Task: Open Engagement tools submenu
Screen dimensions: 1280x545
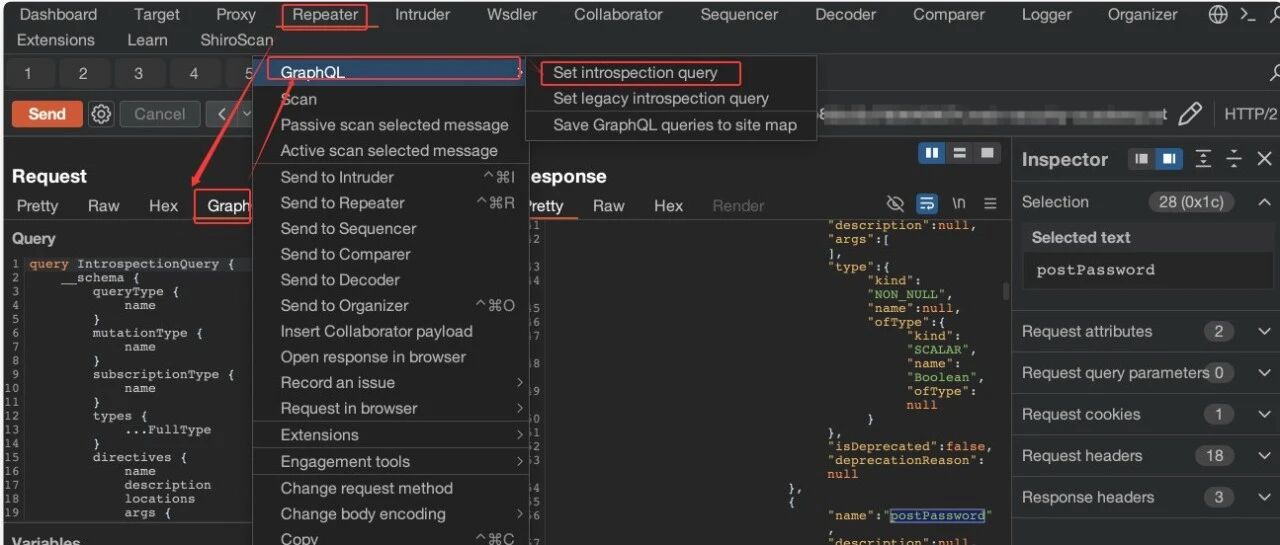Action: coord(390,462)
